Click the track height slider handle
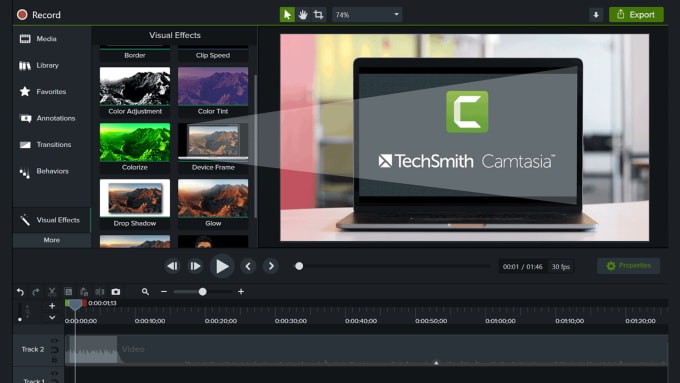 (20, 319)
